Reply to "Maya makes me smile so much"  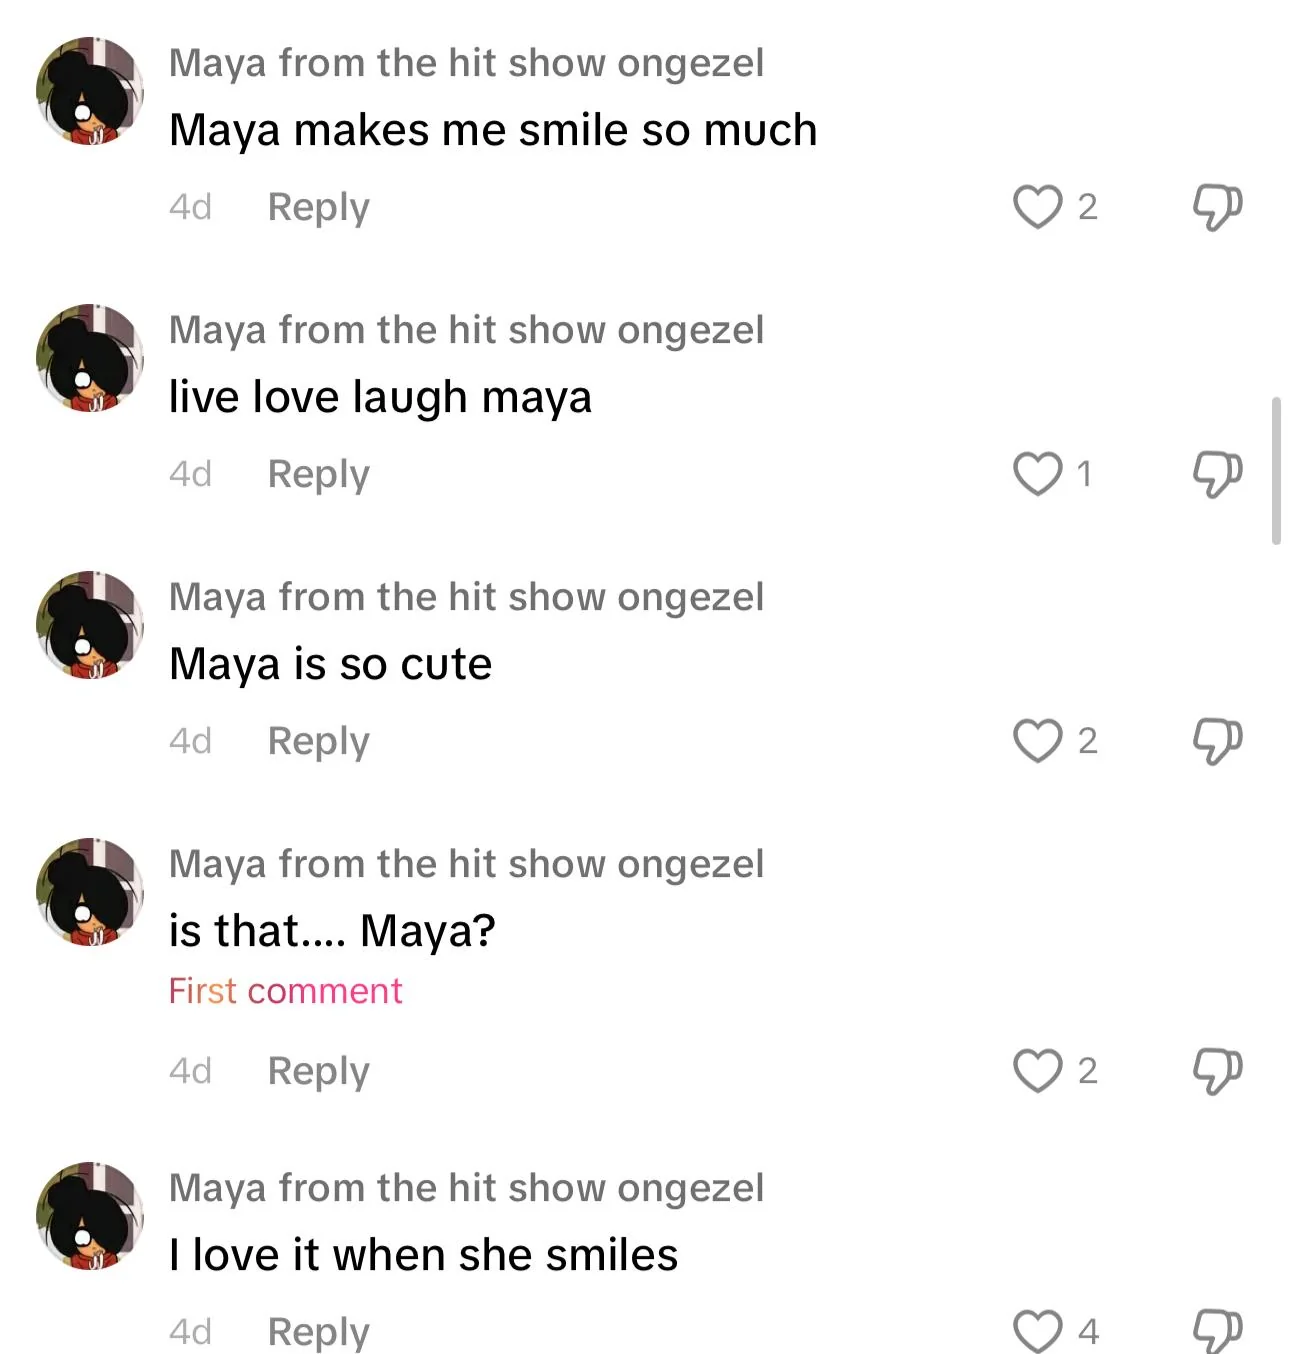[318, 207]
